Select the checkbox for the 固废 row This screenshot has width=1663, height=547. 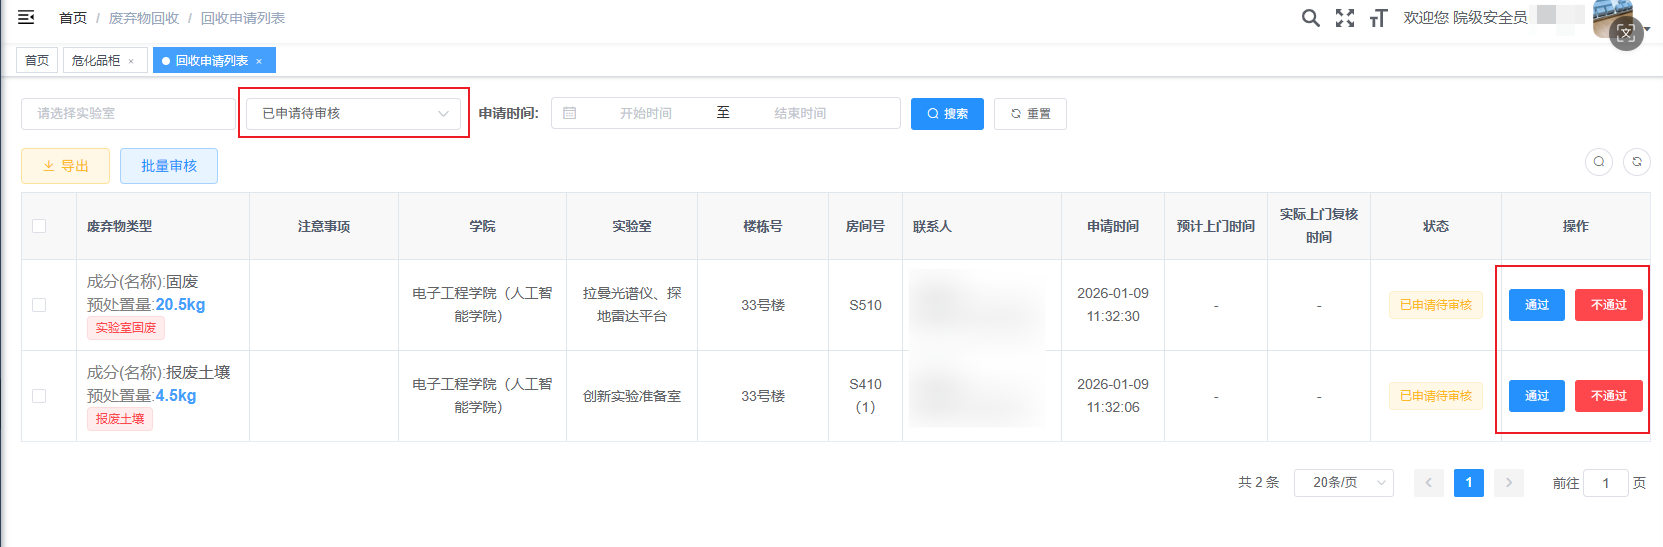[39, 305]
